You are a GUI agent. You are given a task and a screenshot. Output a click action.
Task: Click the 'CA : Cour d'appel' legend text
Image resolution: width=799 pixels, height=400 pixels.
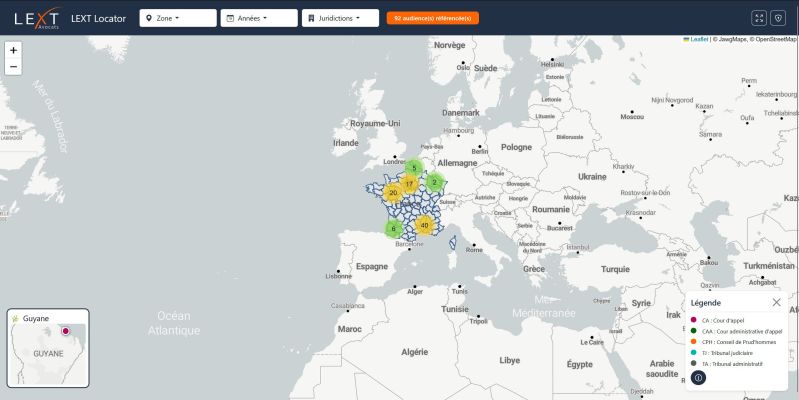(724, 320)
